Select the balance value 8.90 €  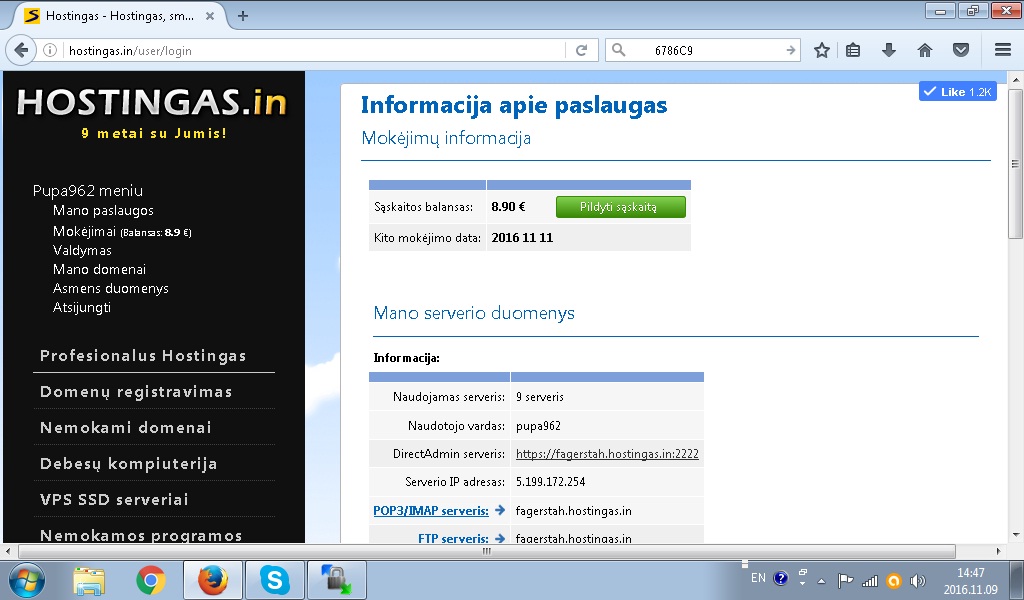pos(508,207)
